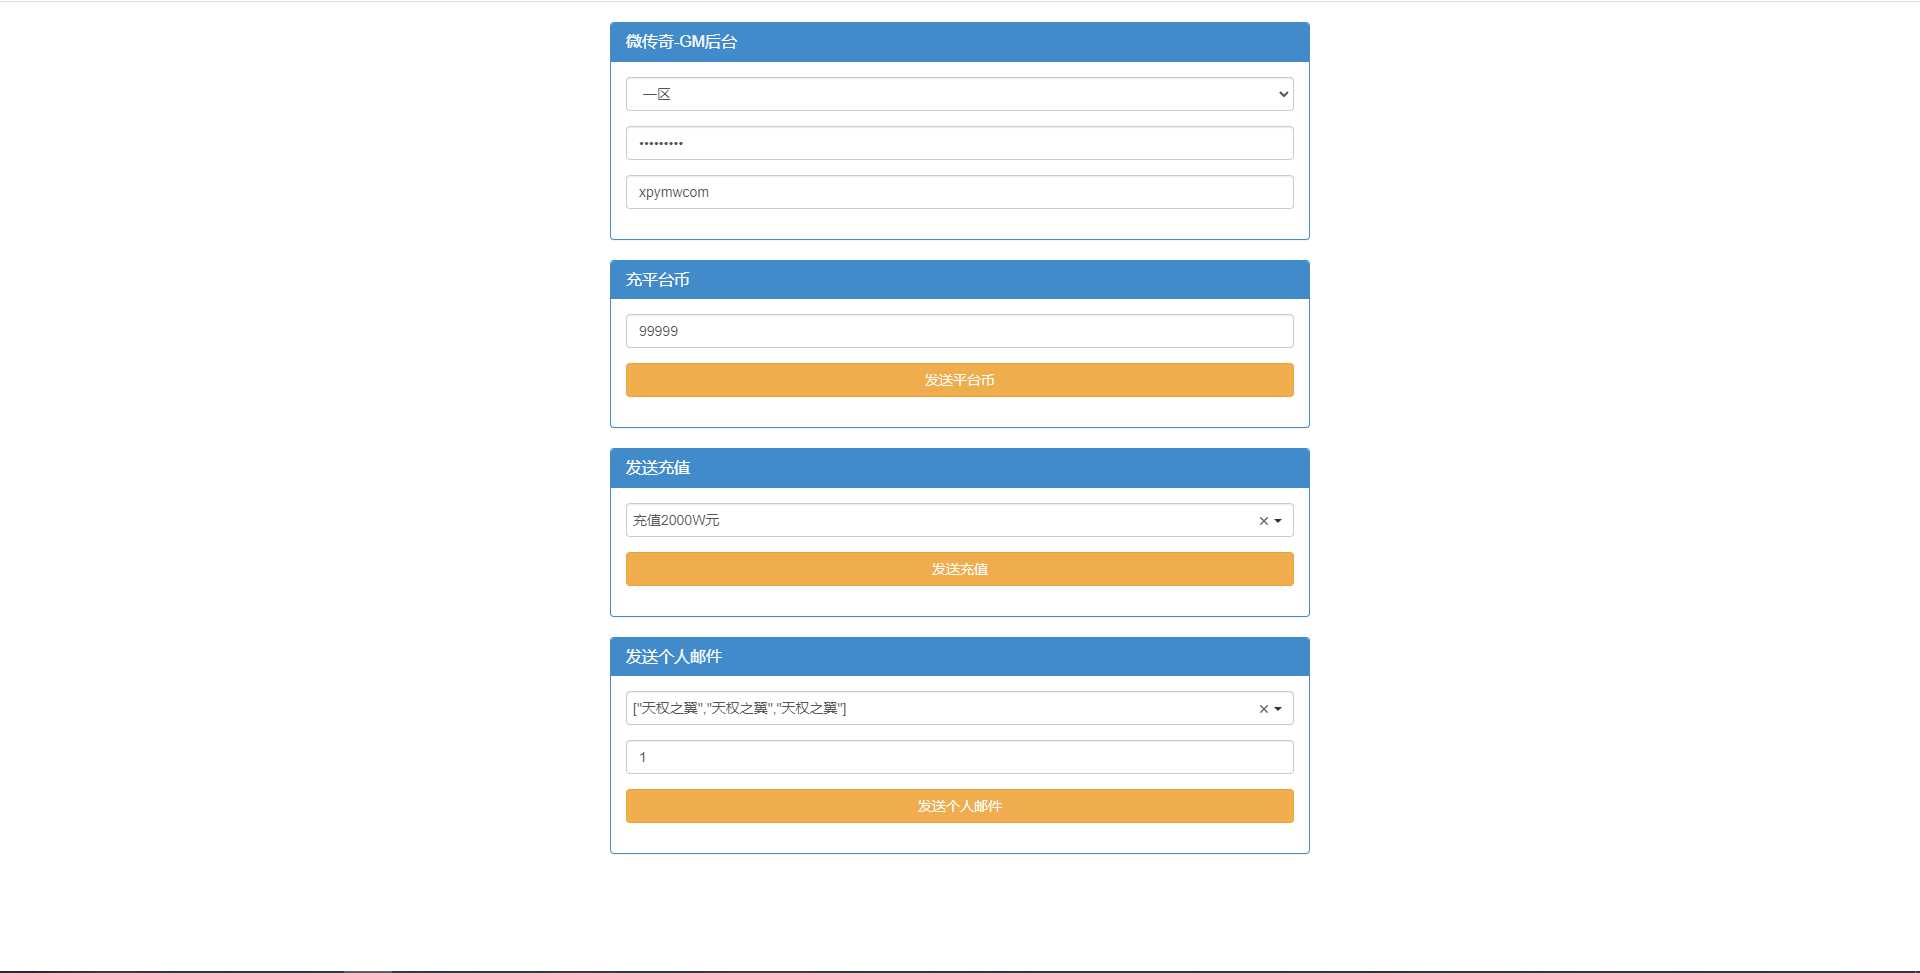The height and width of the screenshot is (973, 1920).
Task: Focus the 99999 platform coin amount field
Action: tap(959, 331)
